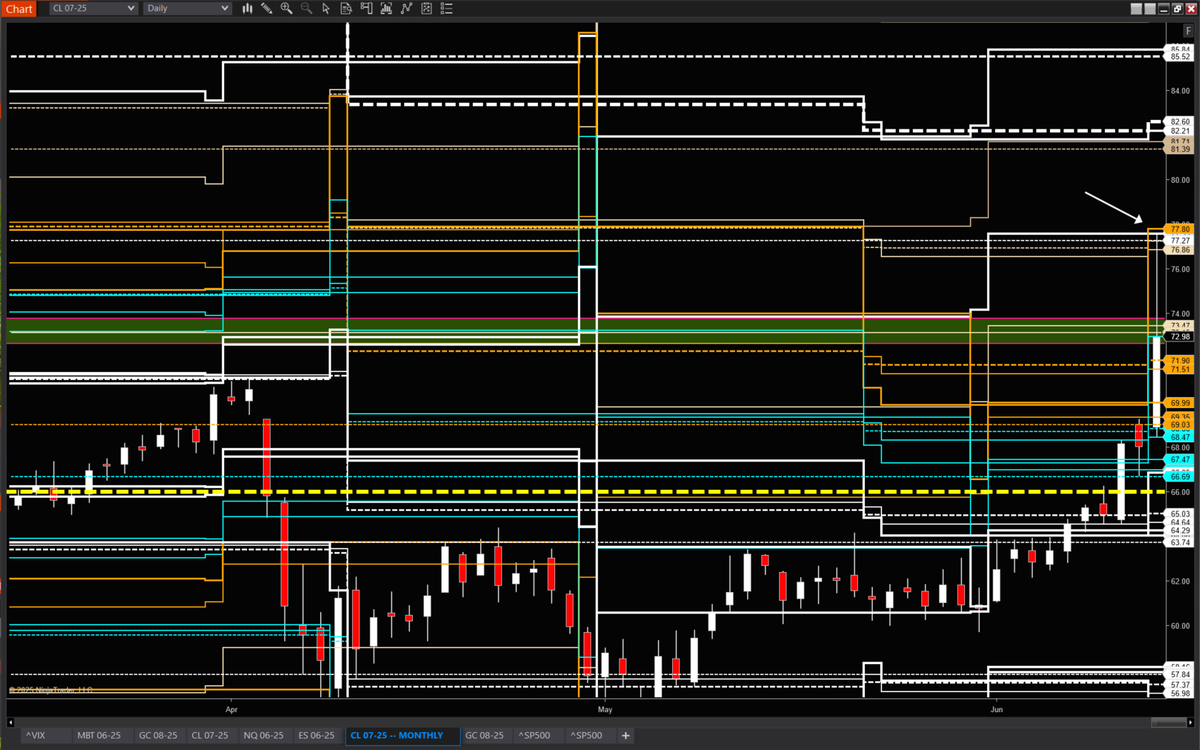This screenshot has width=1200, height=750.
Task: Click the orange 69.99 price marker
Action: click(1180, 403)
